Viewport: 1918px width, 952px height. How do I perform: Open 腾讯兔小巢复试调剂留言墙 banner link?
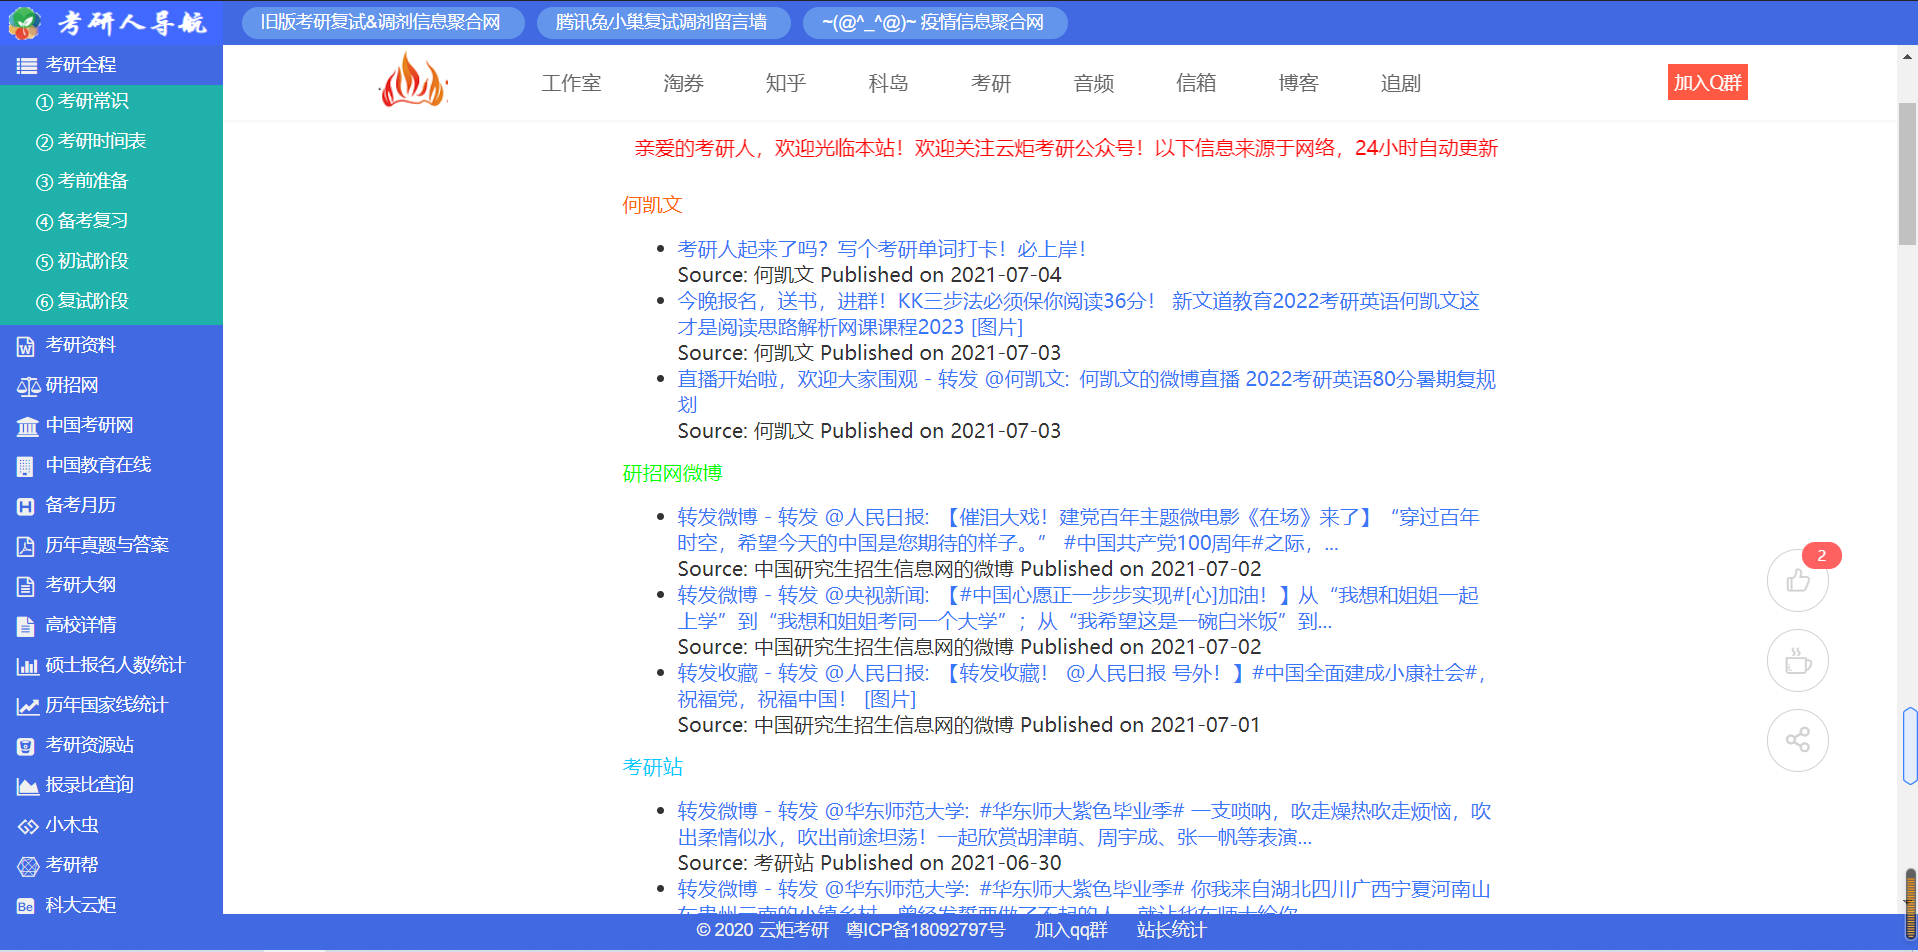(x=662, y=22)
